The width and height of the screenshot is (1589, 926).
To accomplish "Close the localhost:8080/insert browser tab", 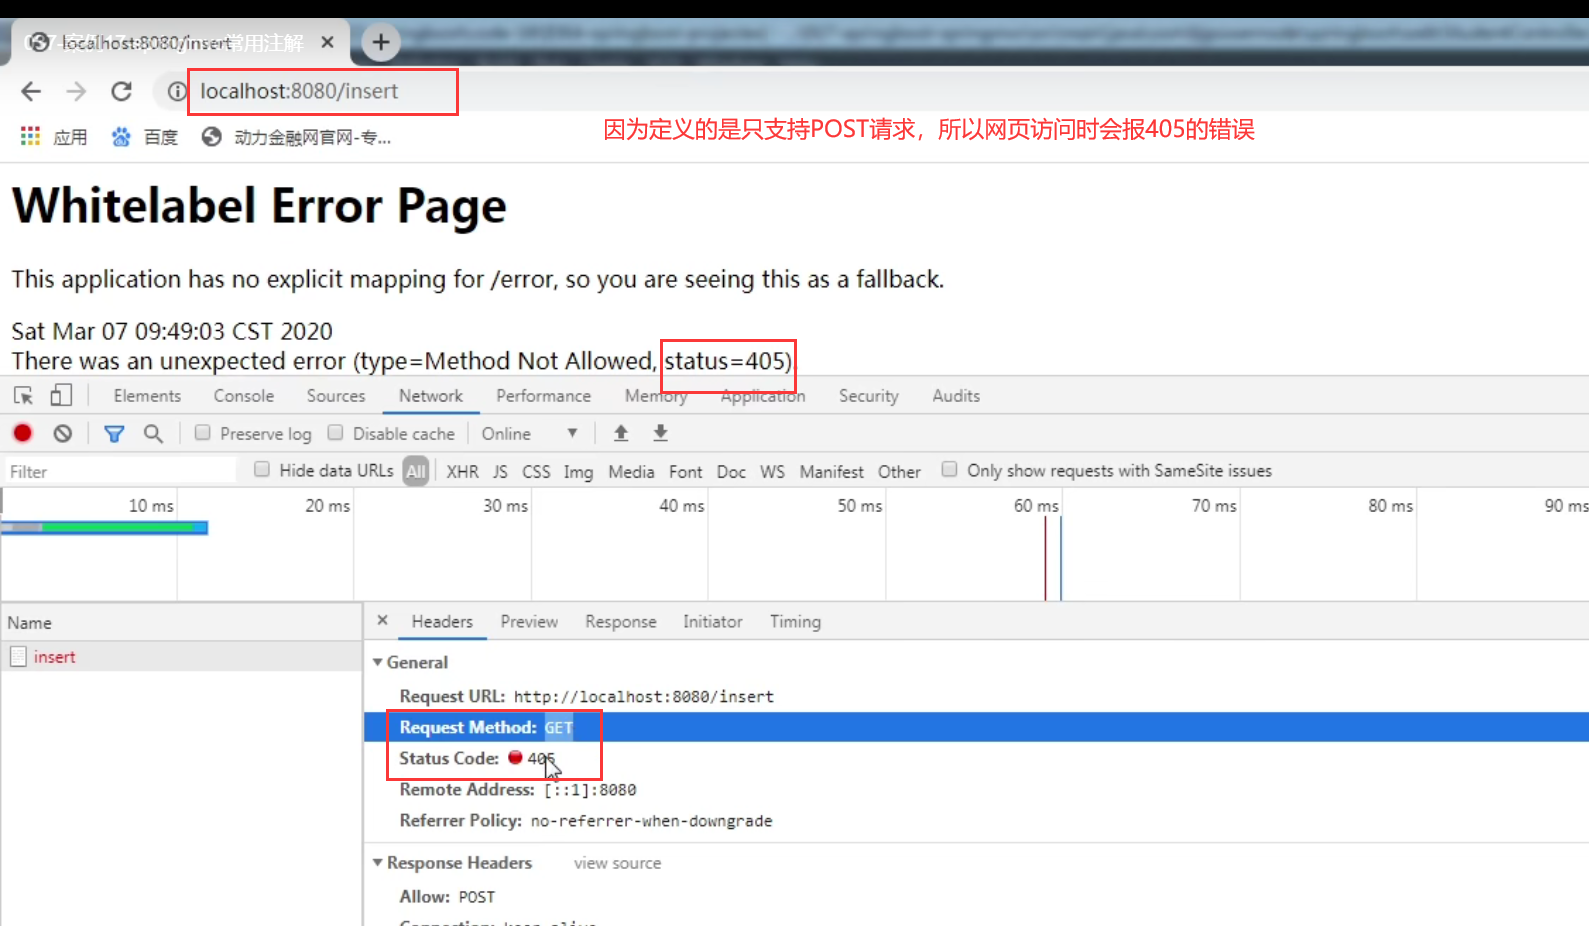I will coord(327,42).
